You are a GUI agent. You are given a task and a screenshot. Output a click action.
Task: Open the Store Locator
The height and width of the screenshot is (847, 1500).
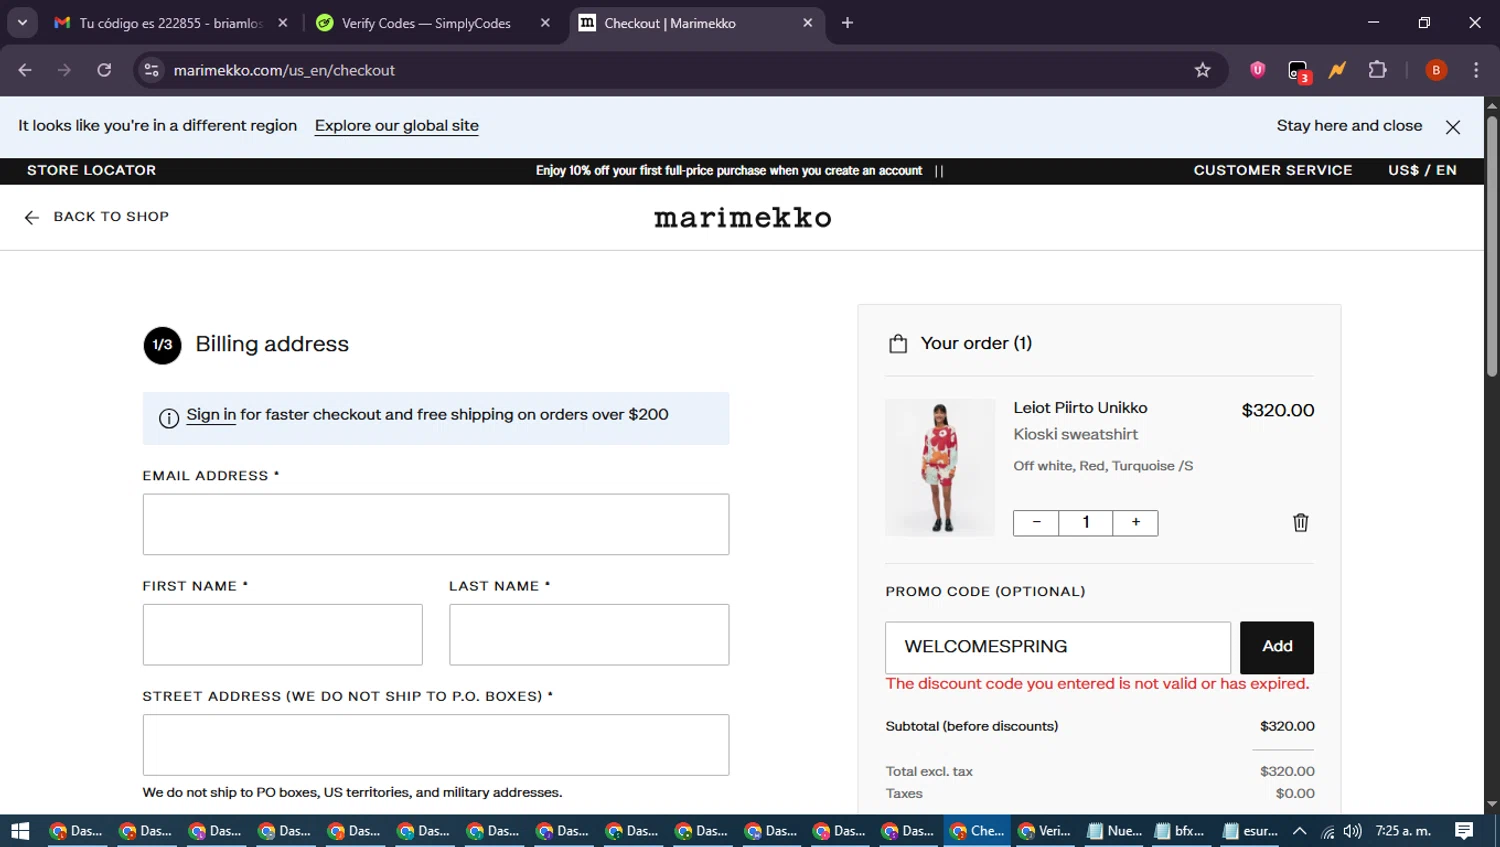pyautogui.click(x=91, y=170)
